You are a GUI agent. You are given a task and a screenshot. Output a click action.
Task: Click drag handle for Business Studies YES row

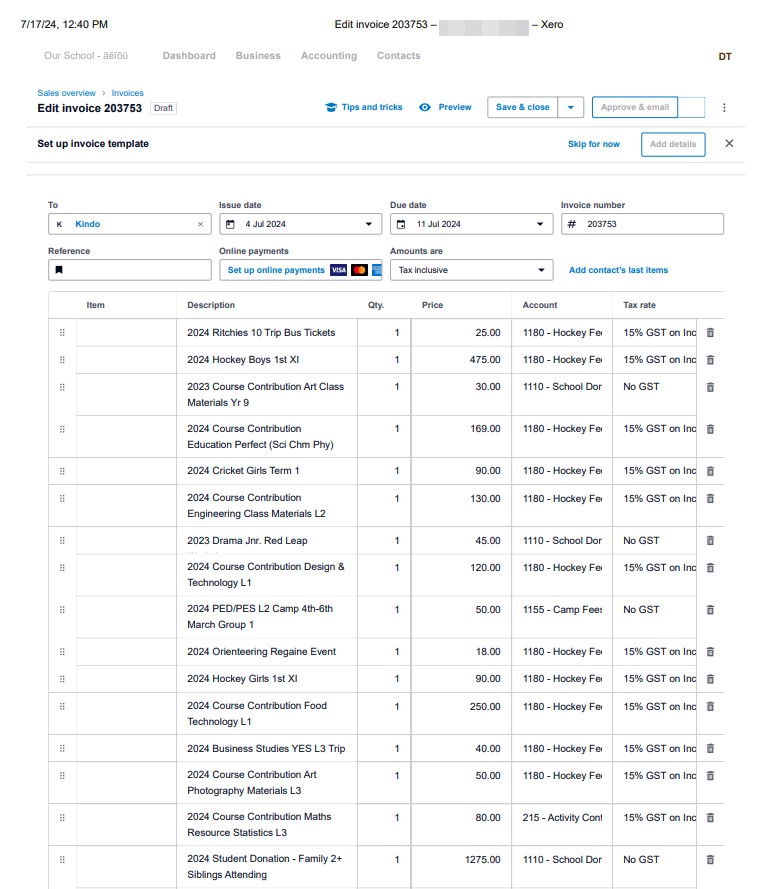point(62,749)
